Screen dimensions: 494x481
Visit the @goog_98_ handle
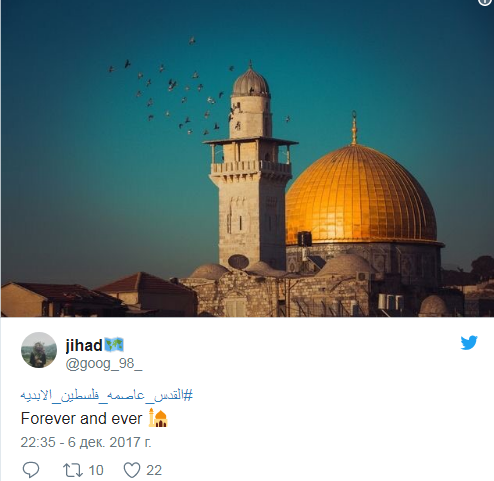point(104,363)
